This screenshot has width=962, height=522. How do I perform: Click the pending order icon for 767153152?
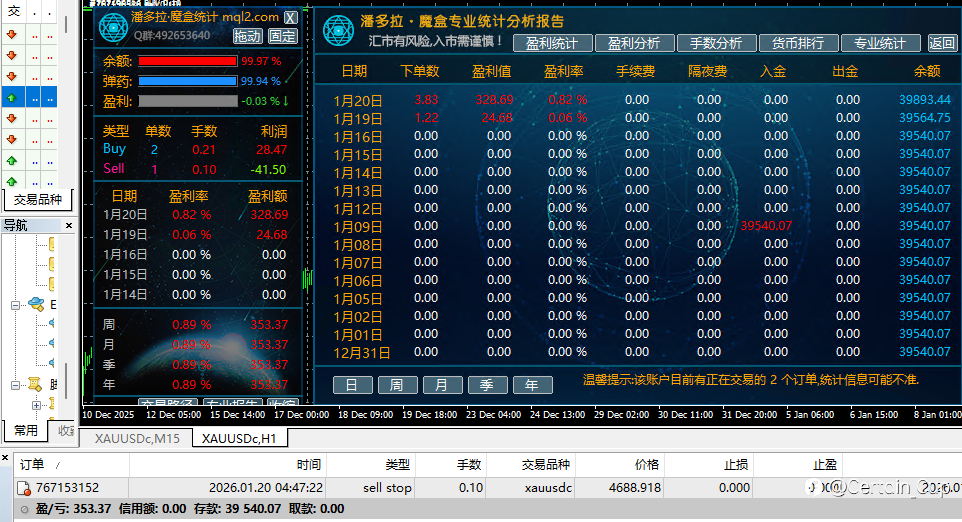pyautogui.click(x=24, y=488)
